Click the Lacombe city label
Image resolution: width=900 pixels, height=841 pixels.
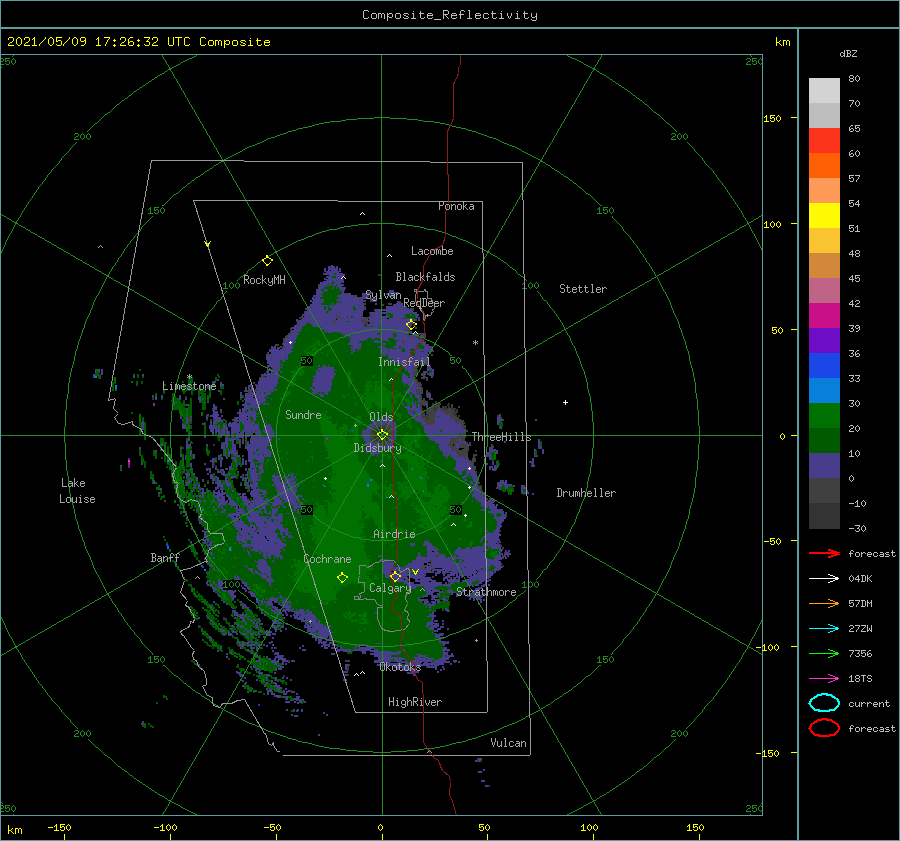click(x=432, y=251)
